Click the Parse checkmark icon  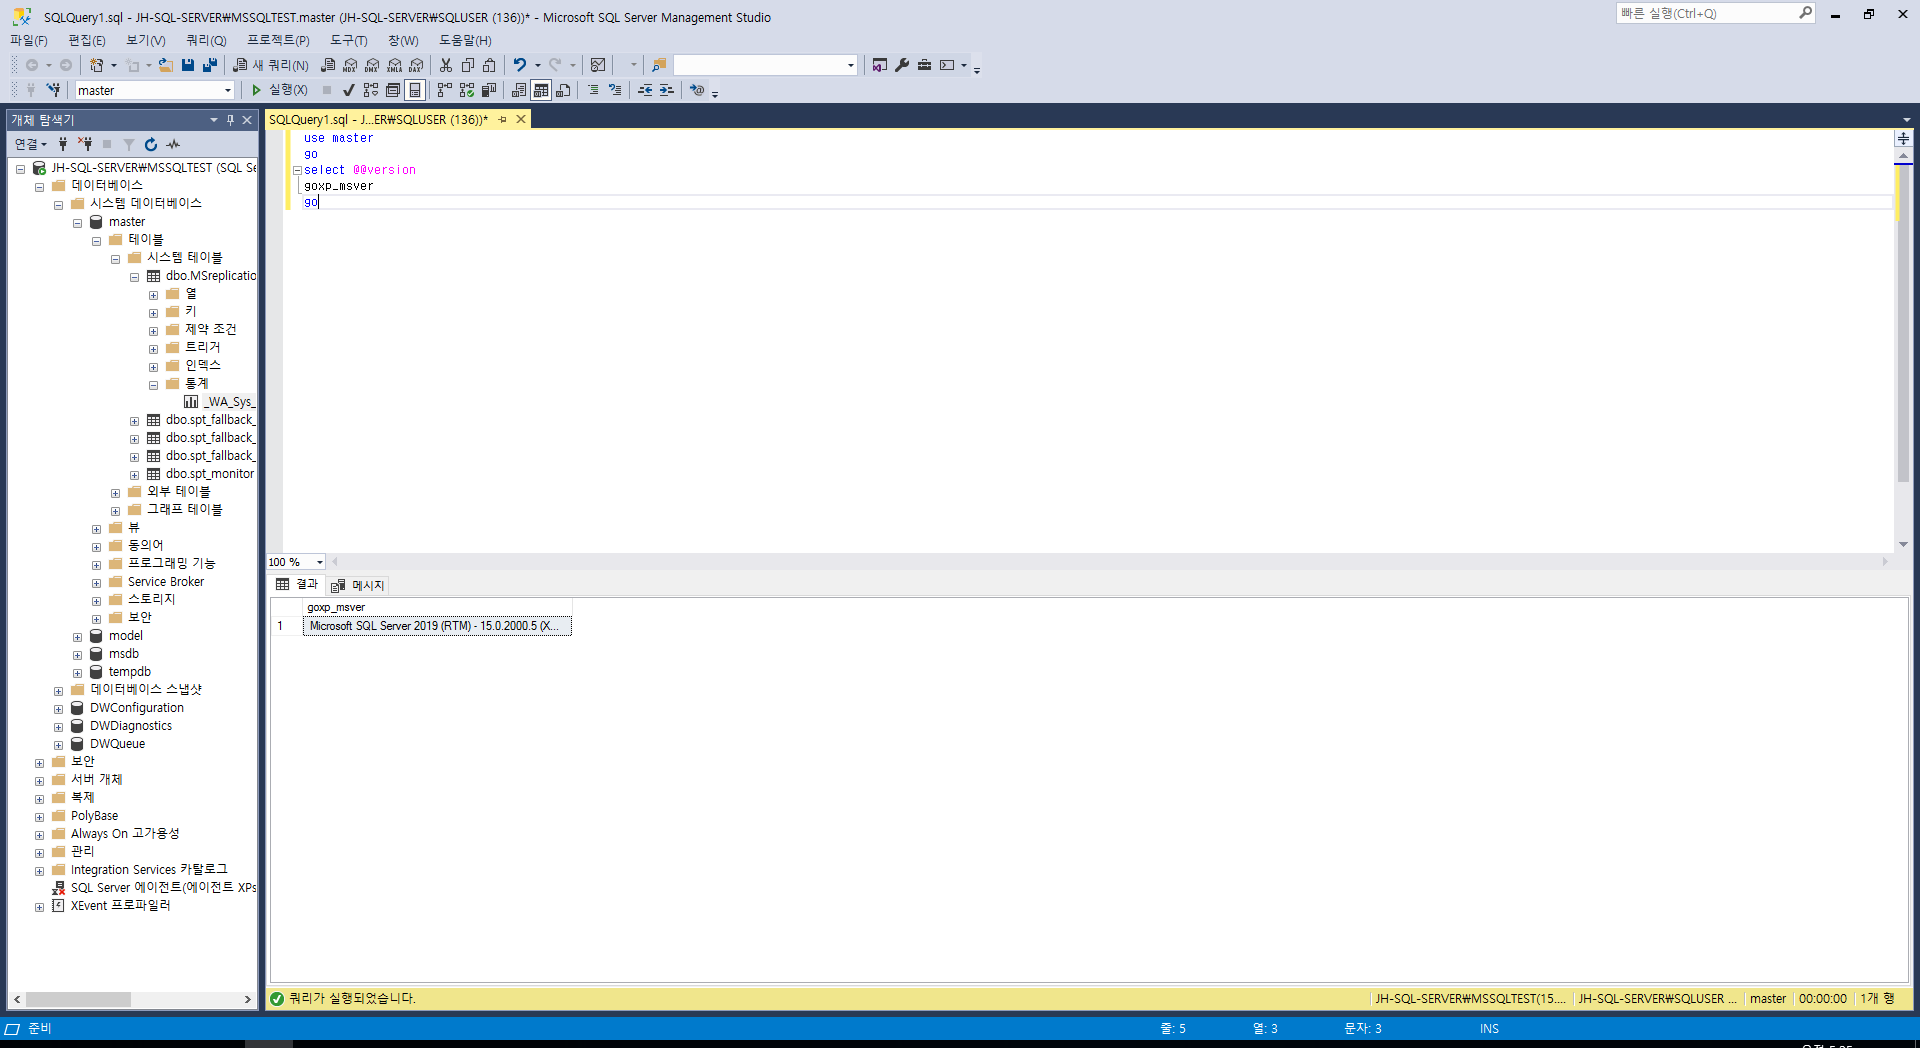(349, 90)
